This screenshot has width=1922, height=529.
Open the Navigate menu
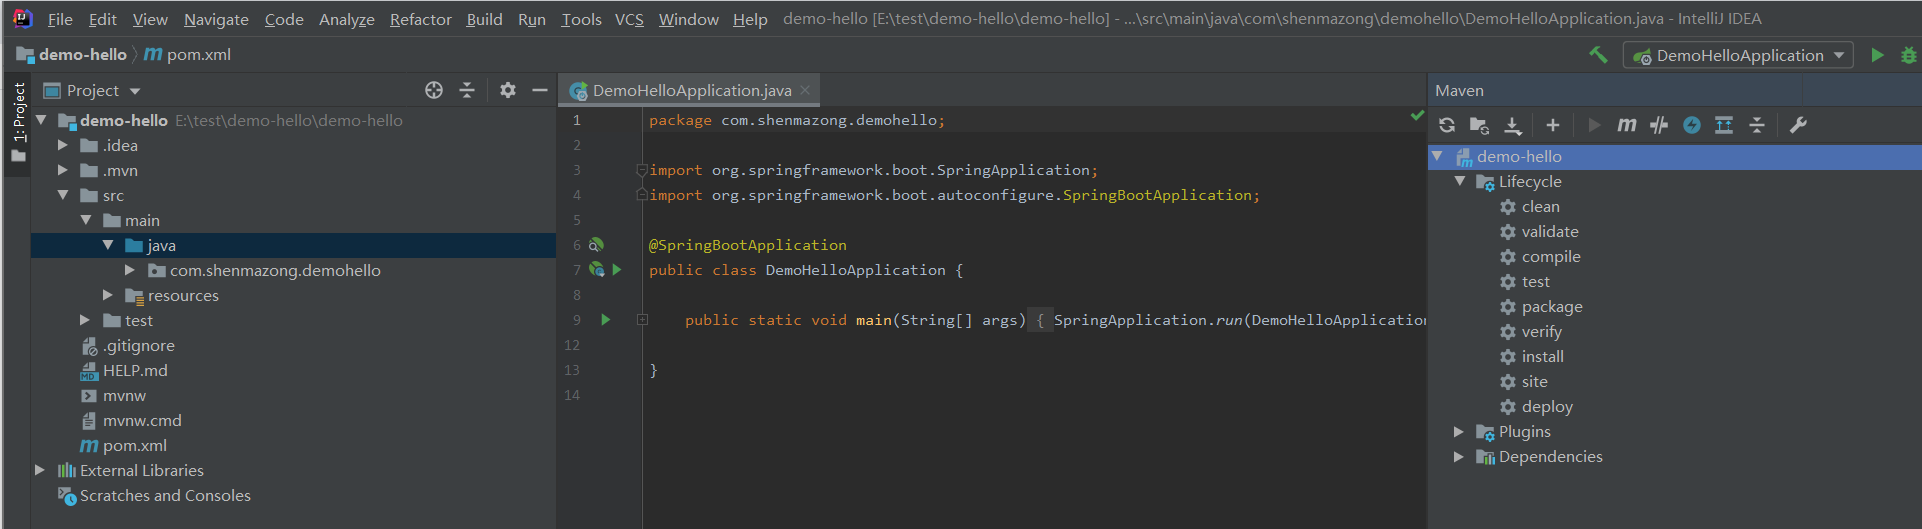[216, 19]
